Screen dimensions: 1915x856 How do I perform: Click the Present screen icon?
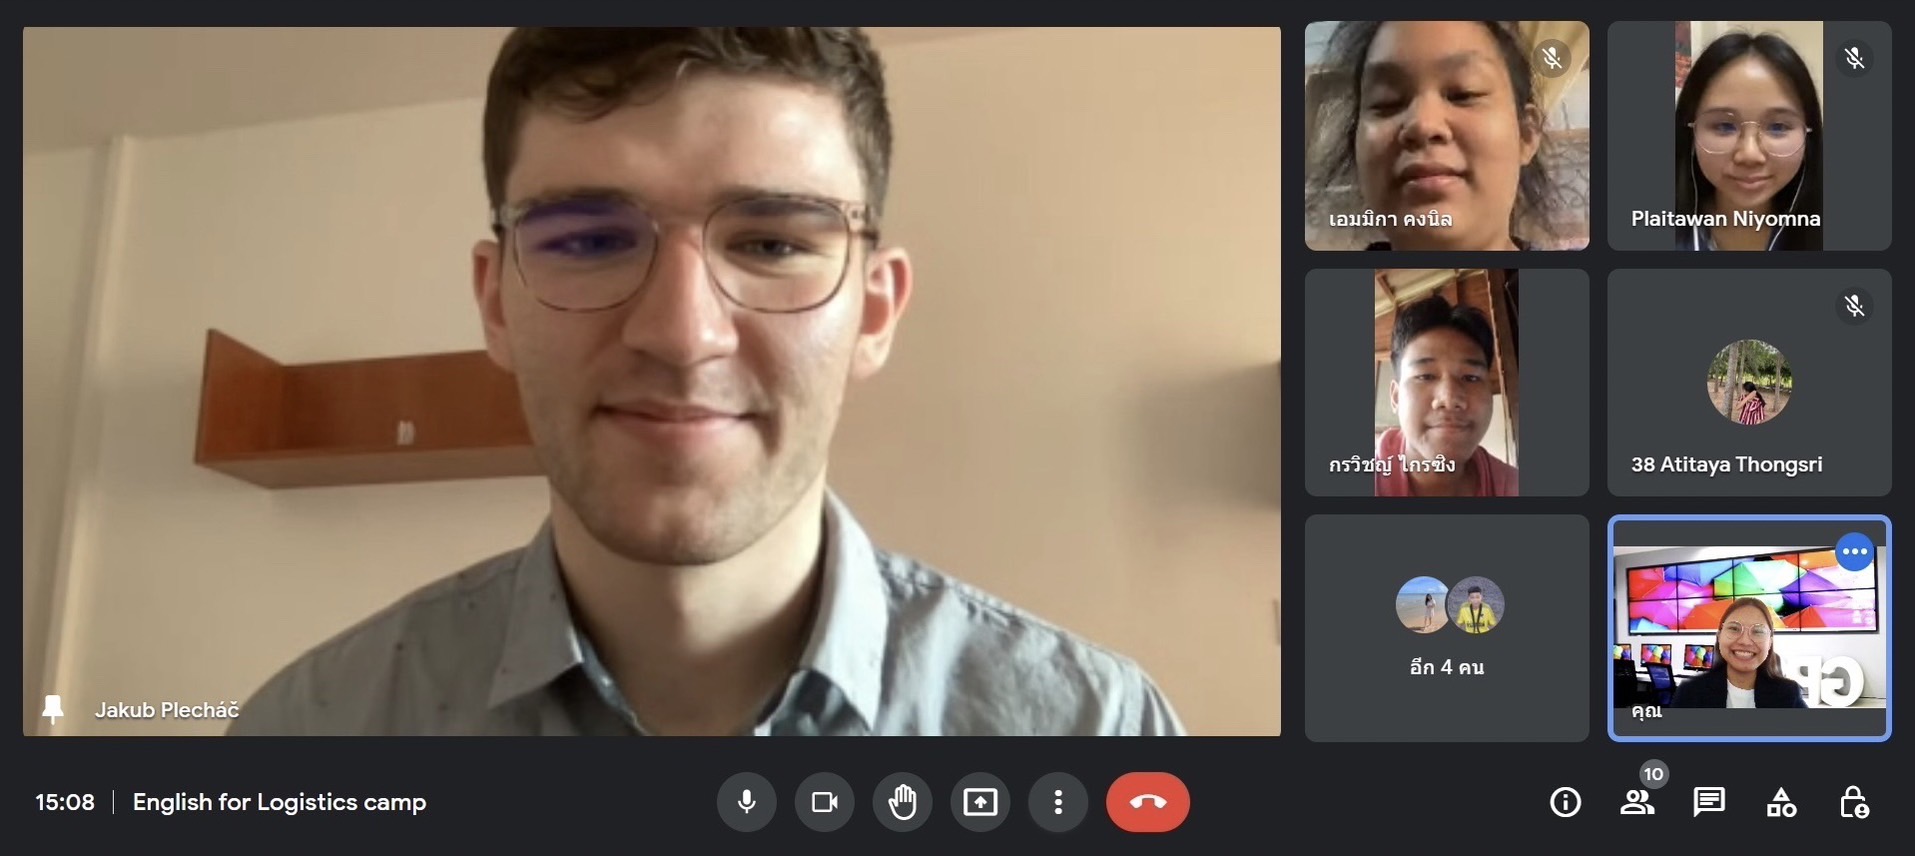[x=980, y=802]
